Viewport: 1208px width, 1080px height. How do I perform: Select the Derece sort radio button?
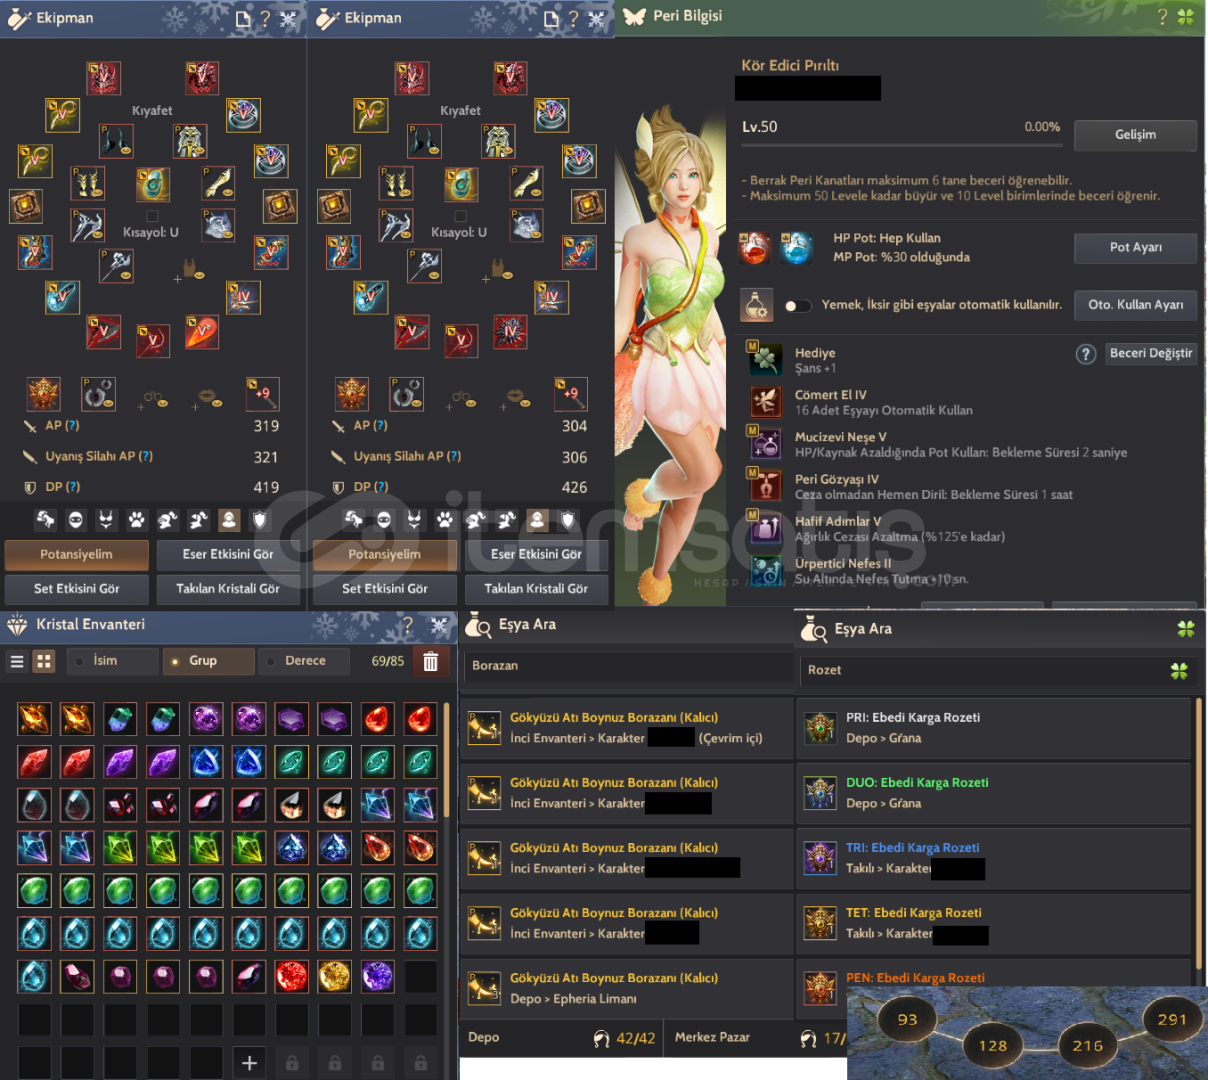(x=271, y=662)
